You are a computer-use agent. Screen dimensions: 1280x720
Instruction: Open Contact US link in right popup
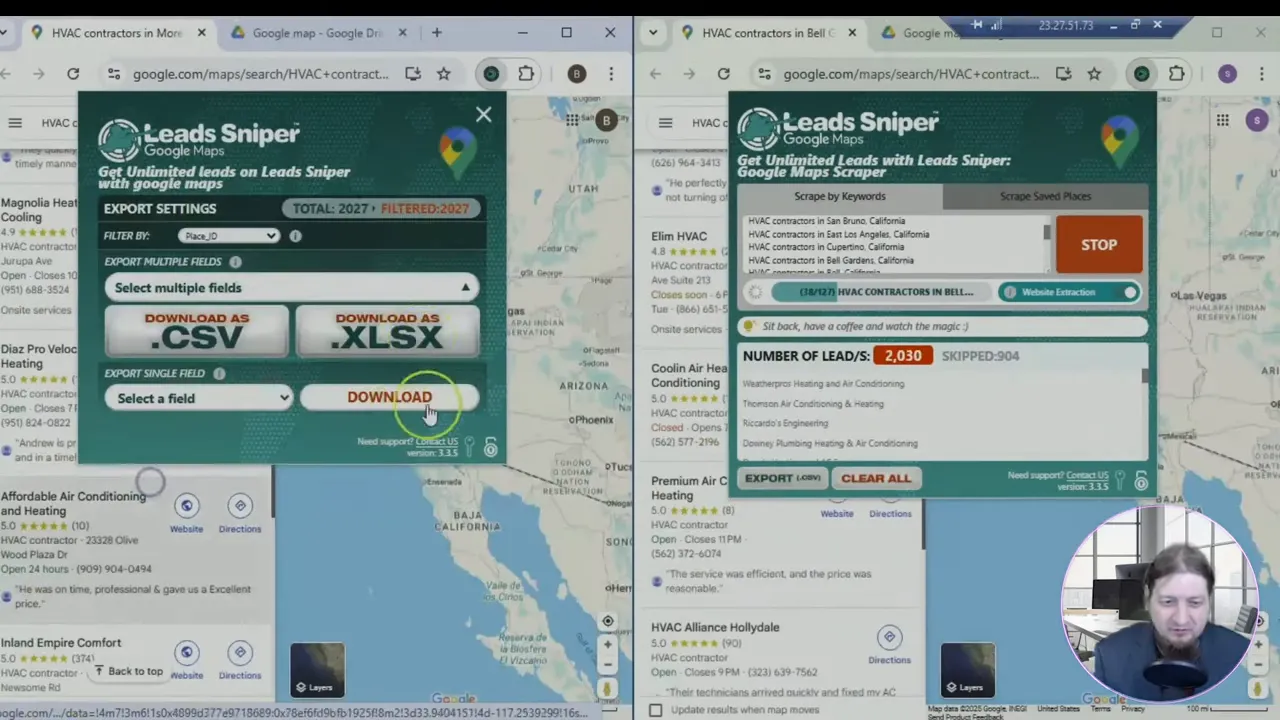(1087, 475)
